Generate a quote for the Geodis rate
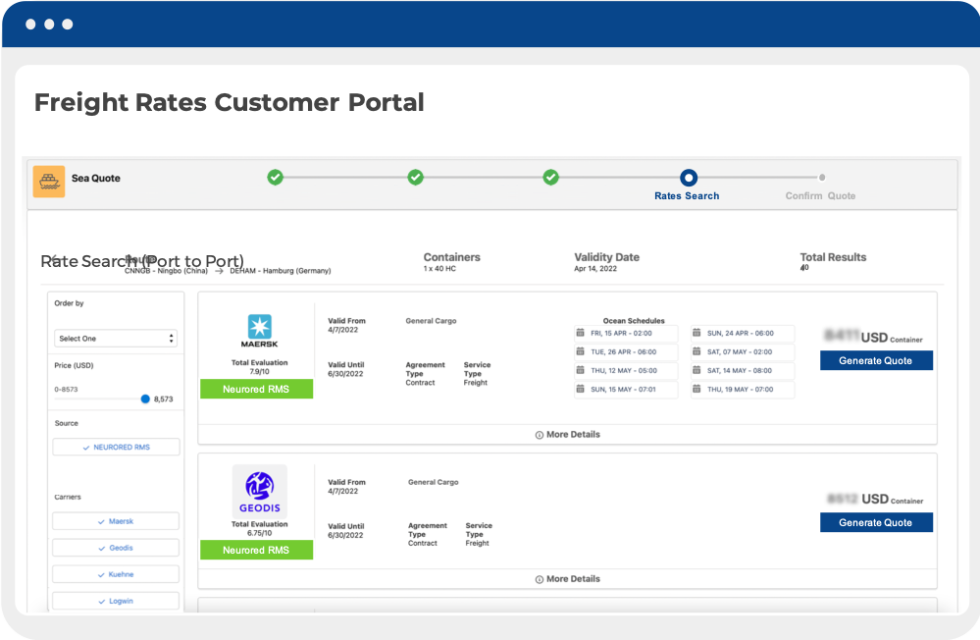The image size is (980, 640). [876, 522]
